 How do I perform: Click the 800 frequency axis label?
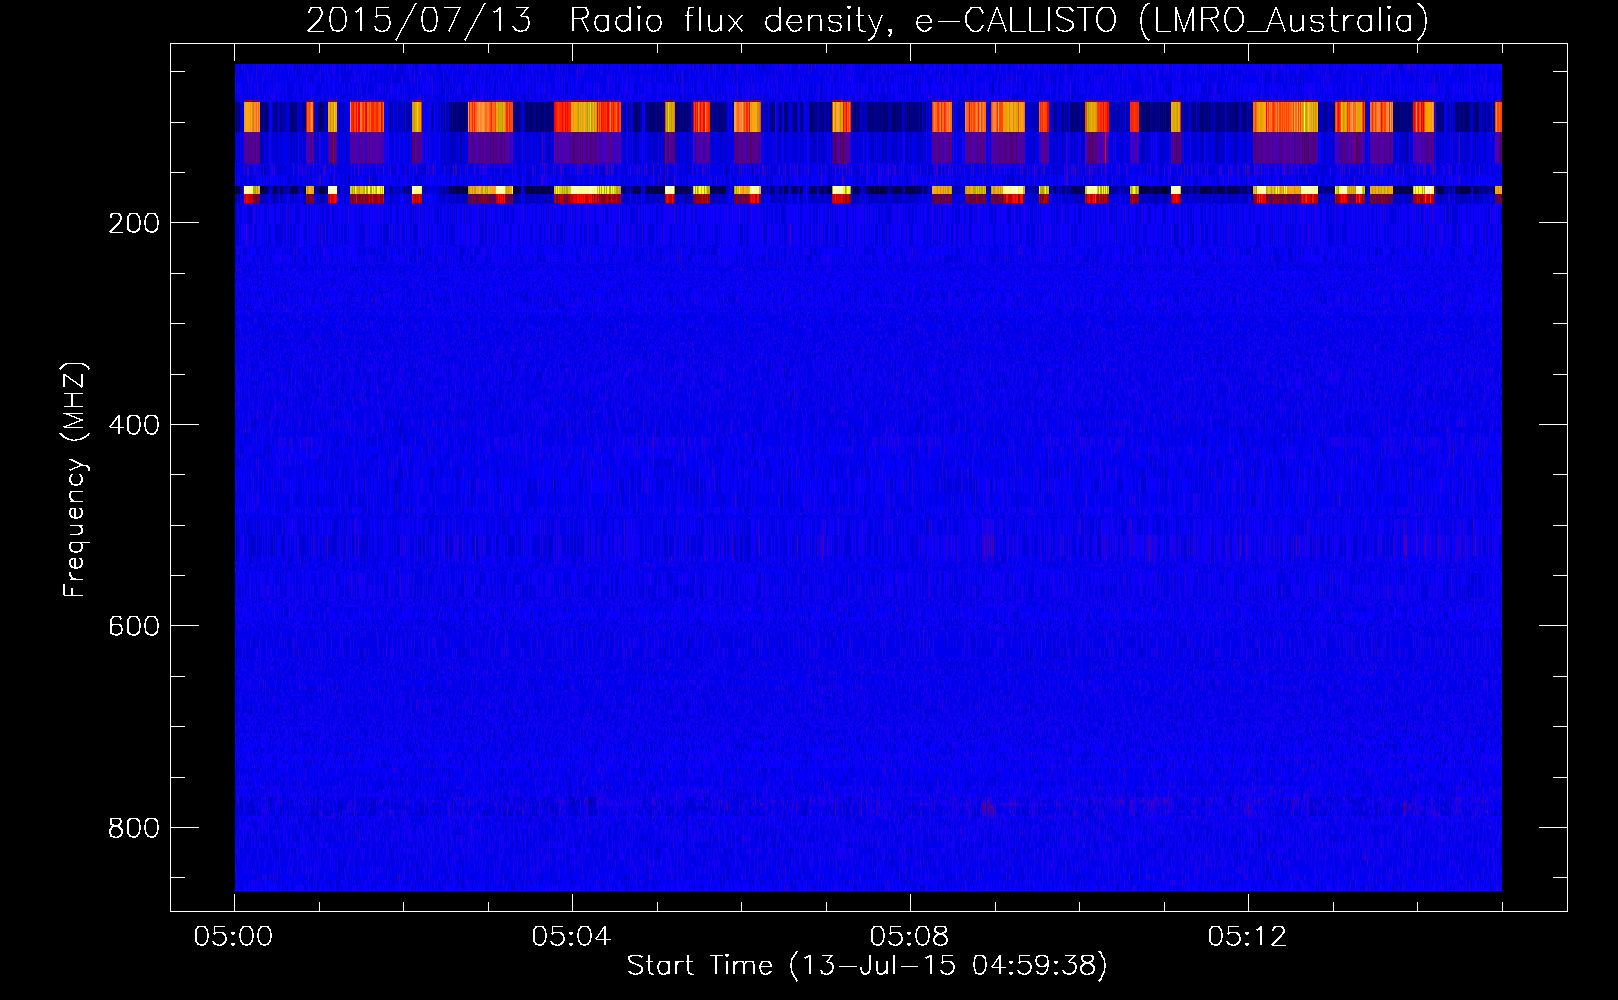click(133, 828)
